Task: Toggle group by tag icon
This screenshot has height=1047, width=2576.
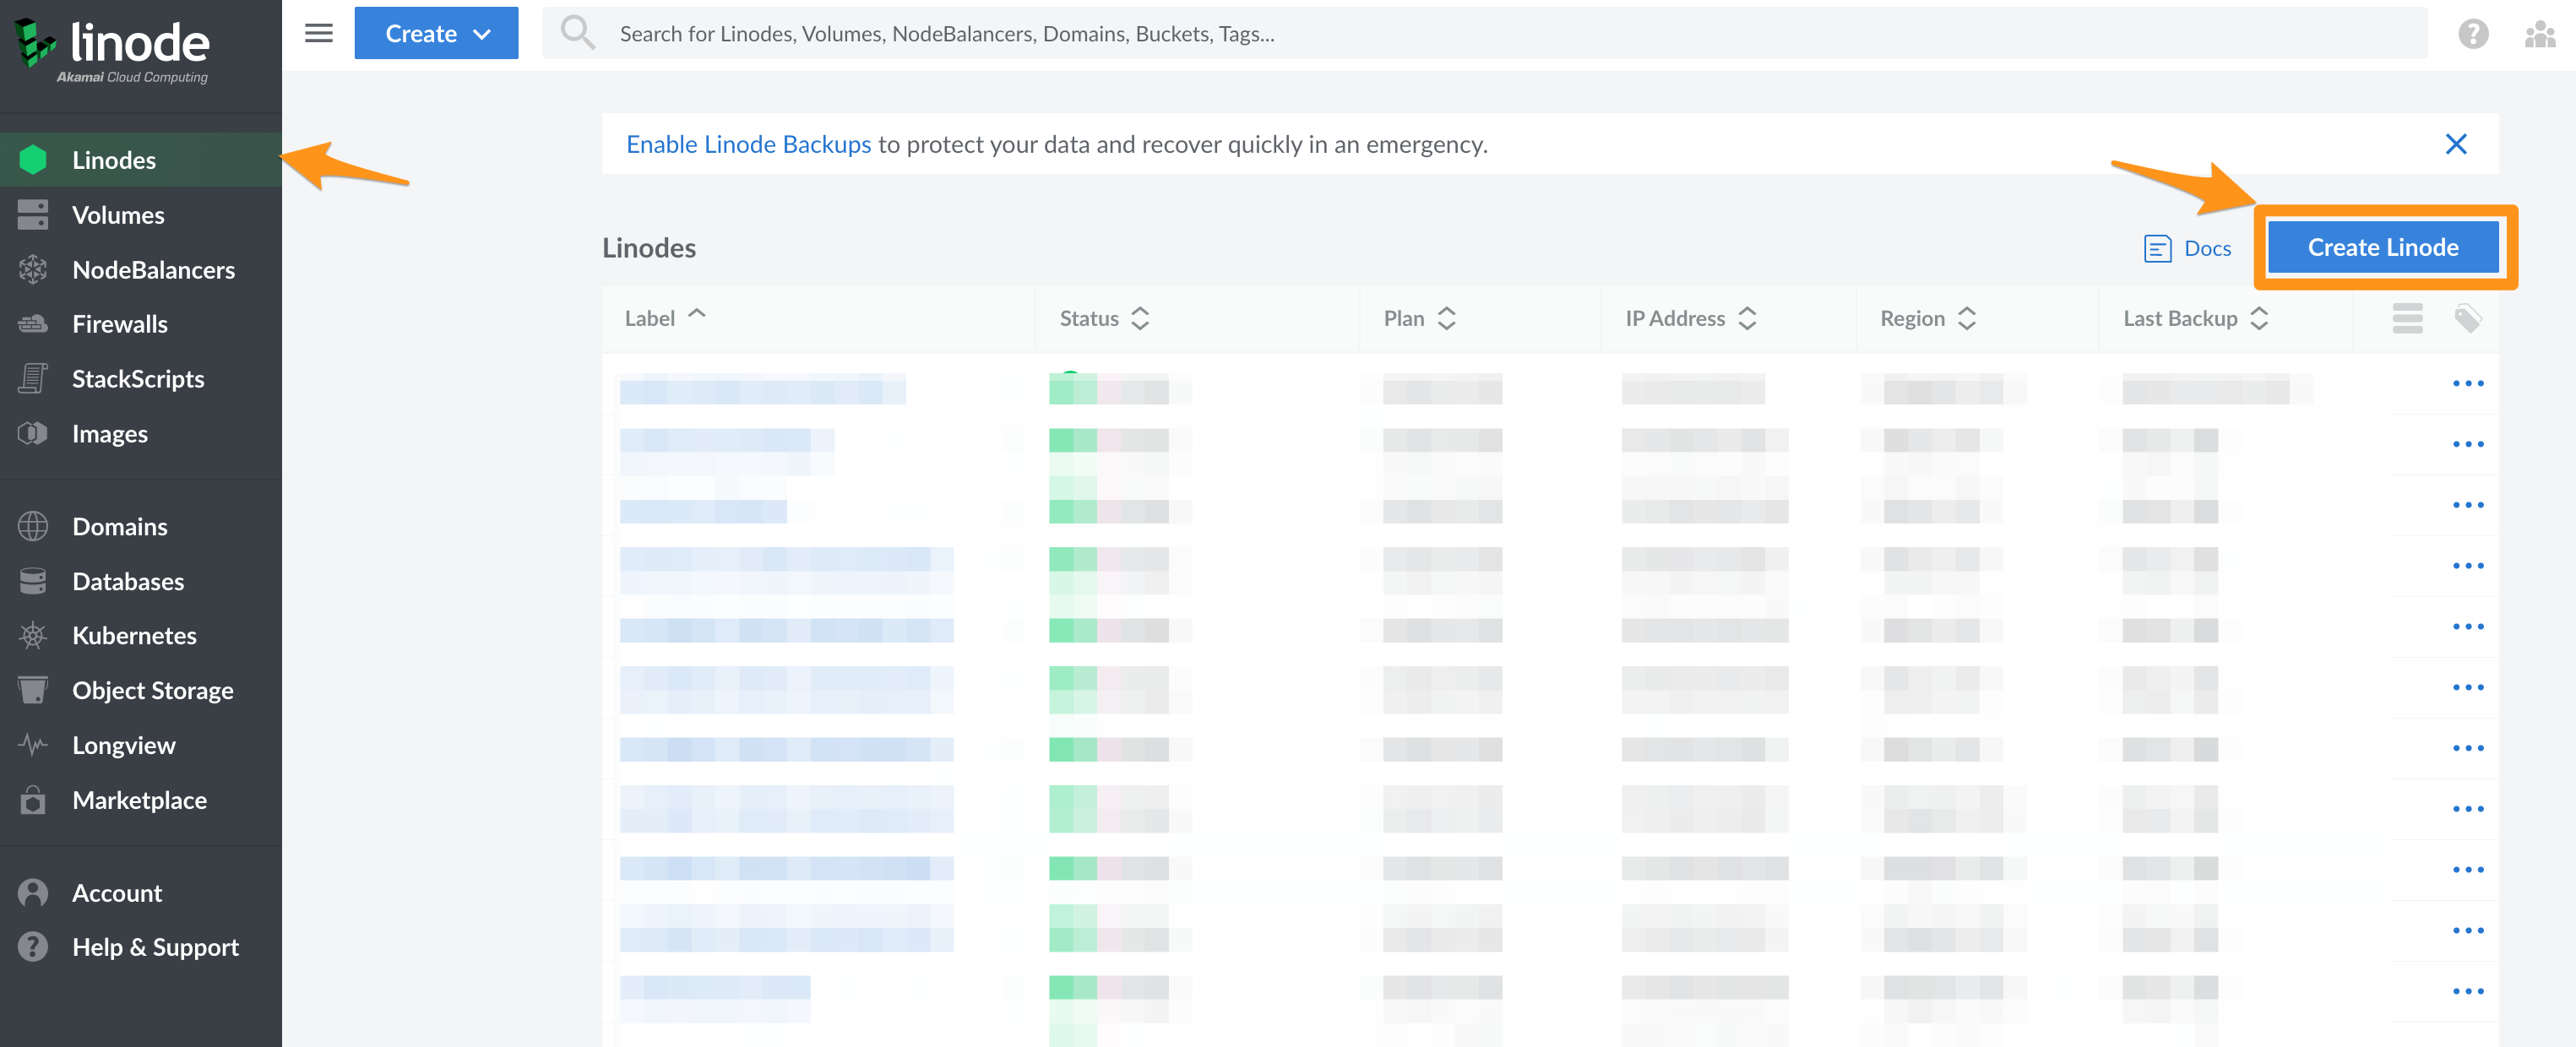Action: click(x=2467, y=318)
